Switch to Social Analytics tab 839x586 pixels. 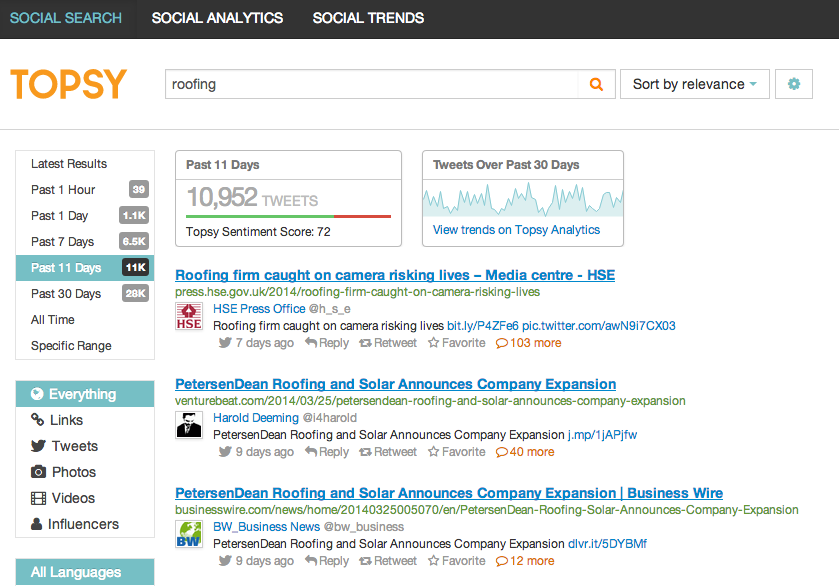coord(217,18)
